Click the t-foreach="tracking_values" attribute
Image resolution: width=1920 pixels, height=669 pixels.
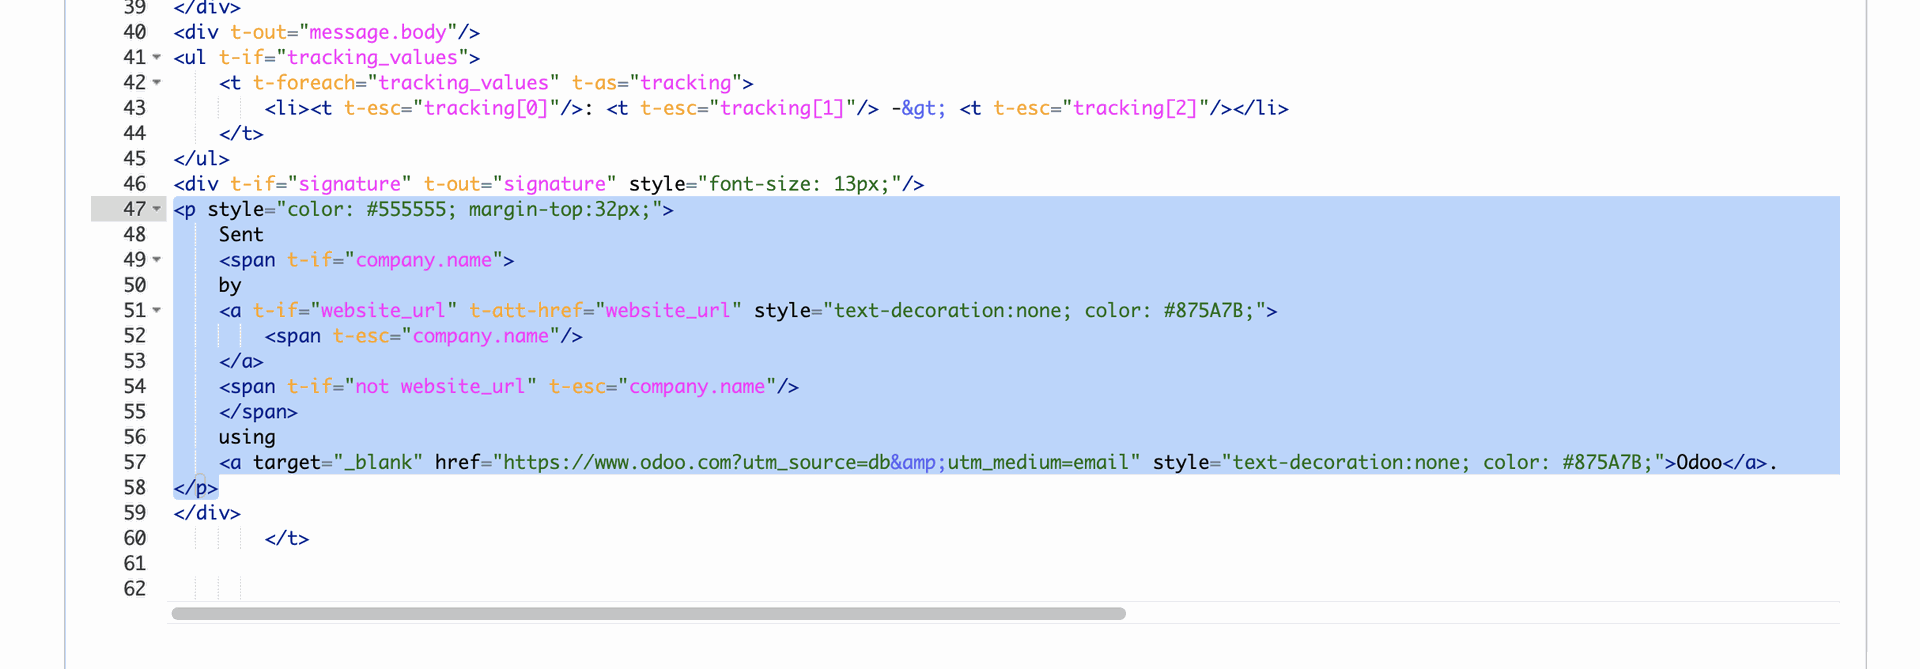406,83
